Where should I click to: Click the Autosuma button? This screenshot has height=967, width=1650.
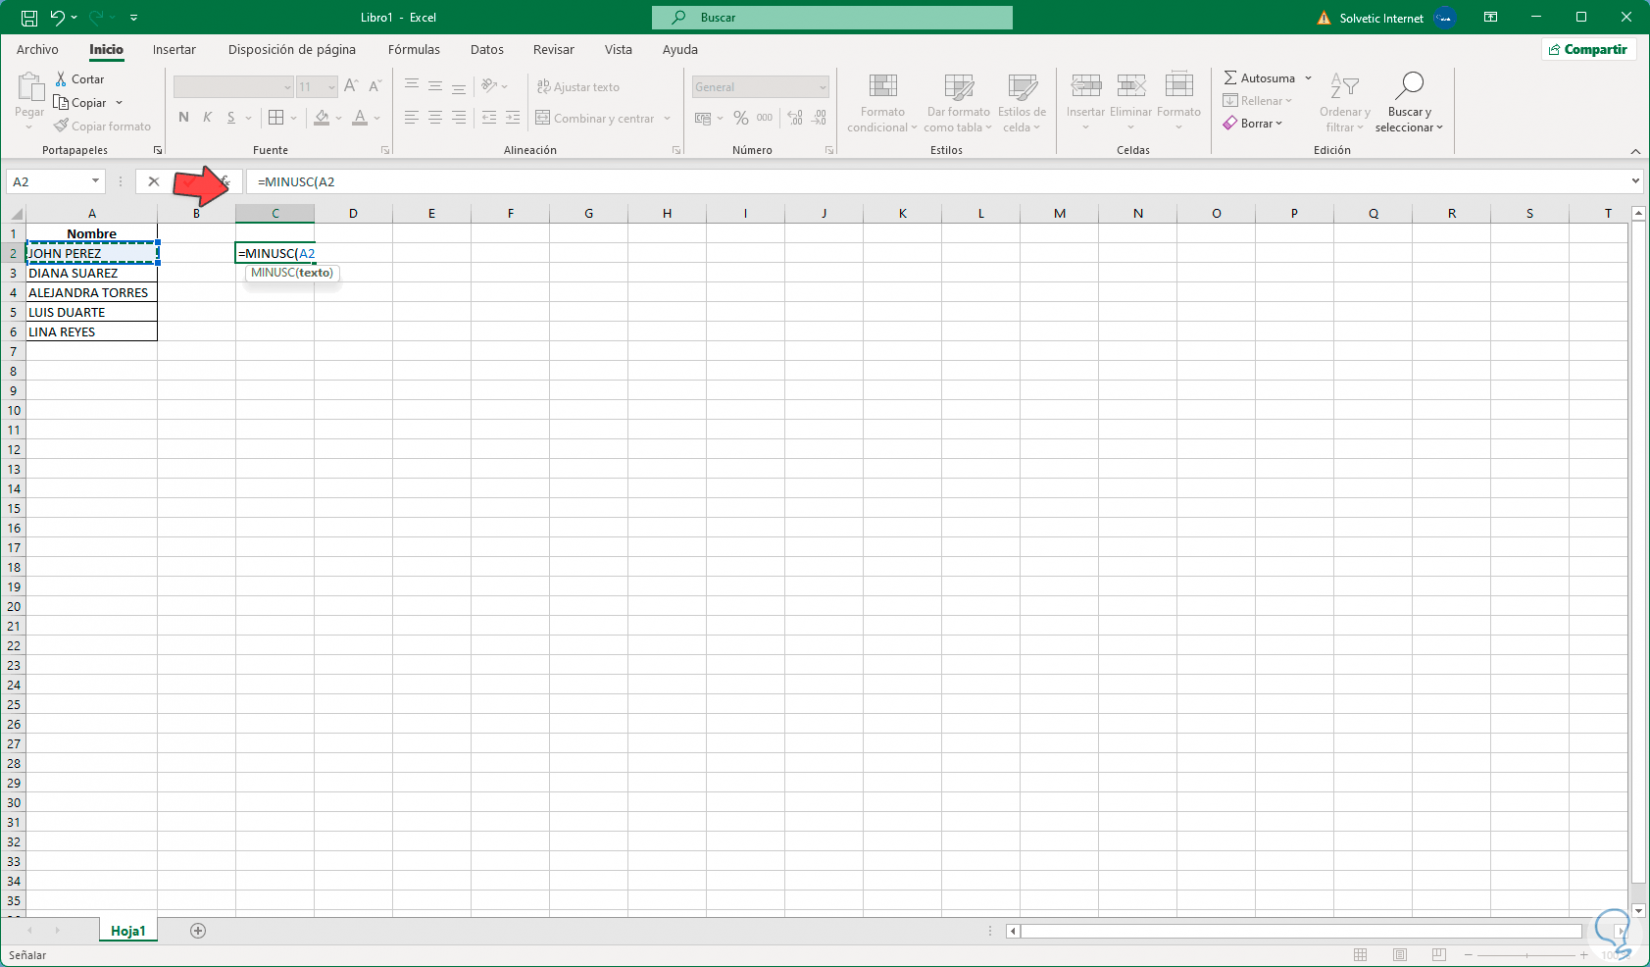coord(1260,78)
